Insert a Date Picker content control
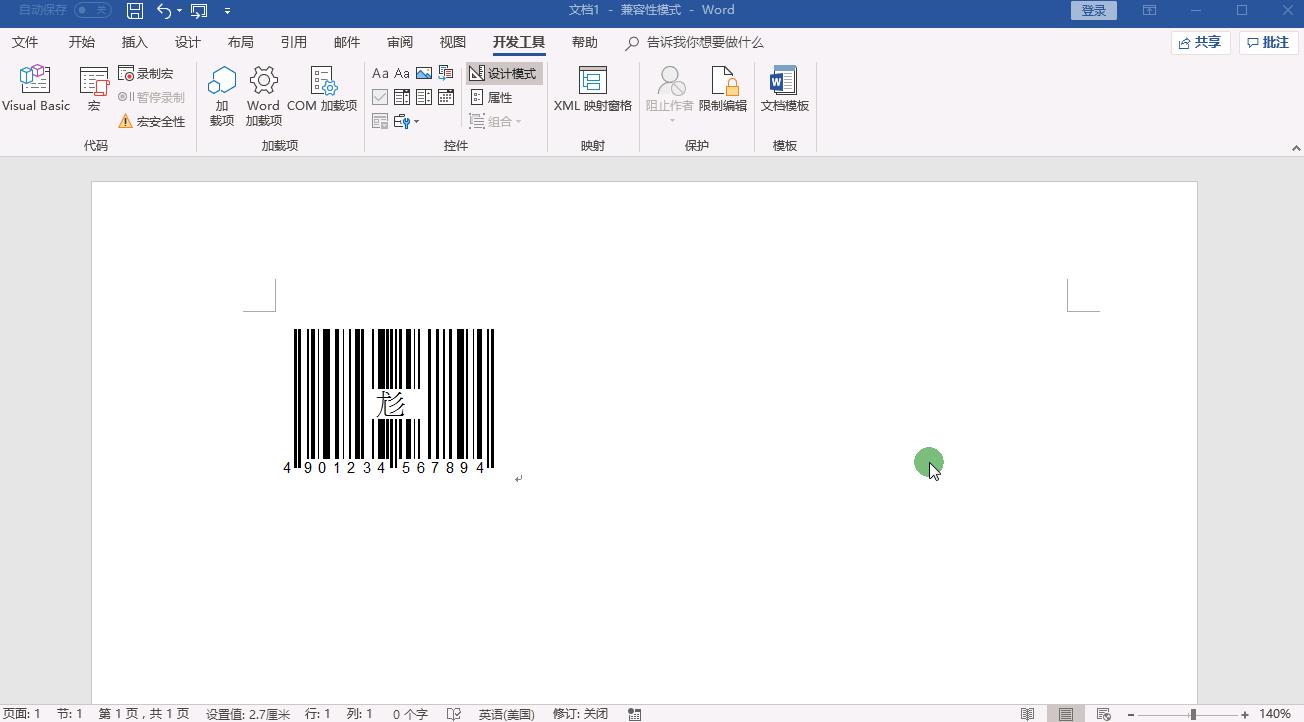The image size is (1304, 722). tap(444, 96)
